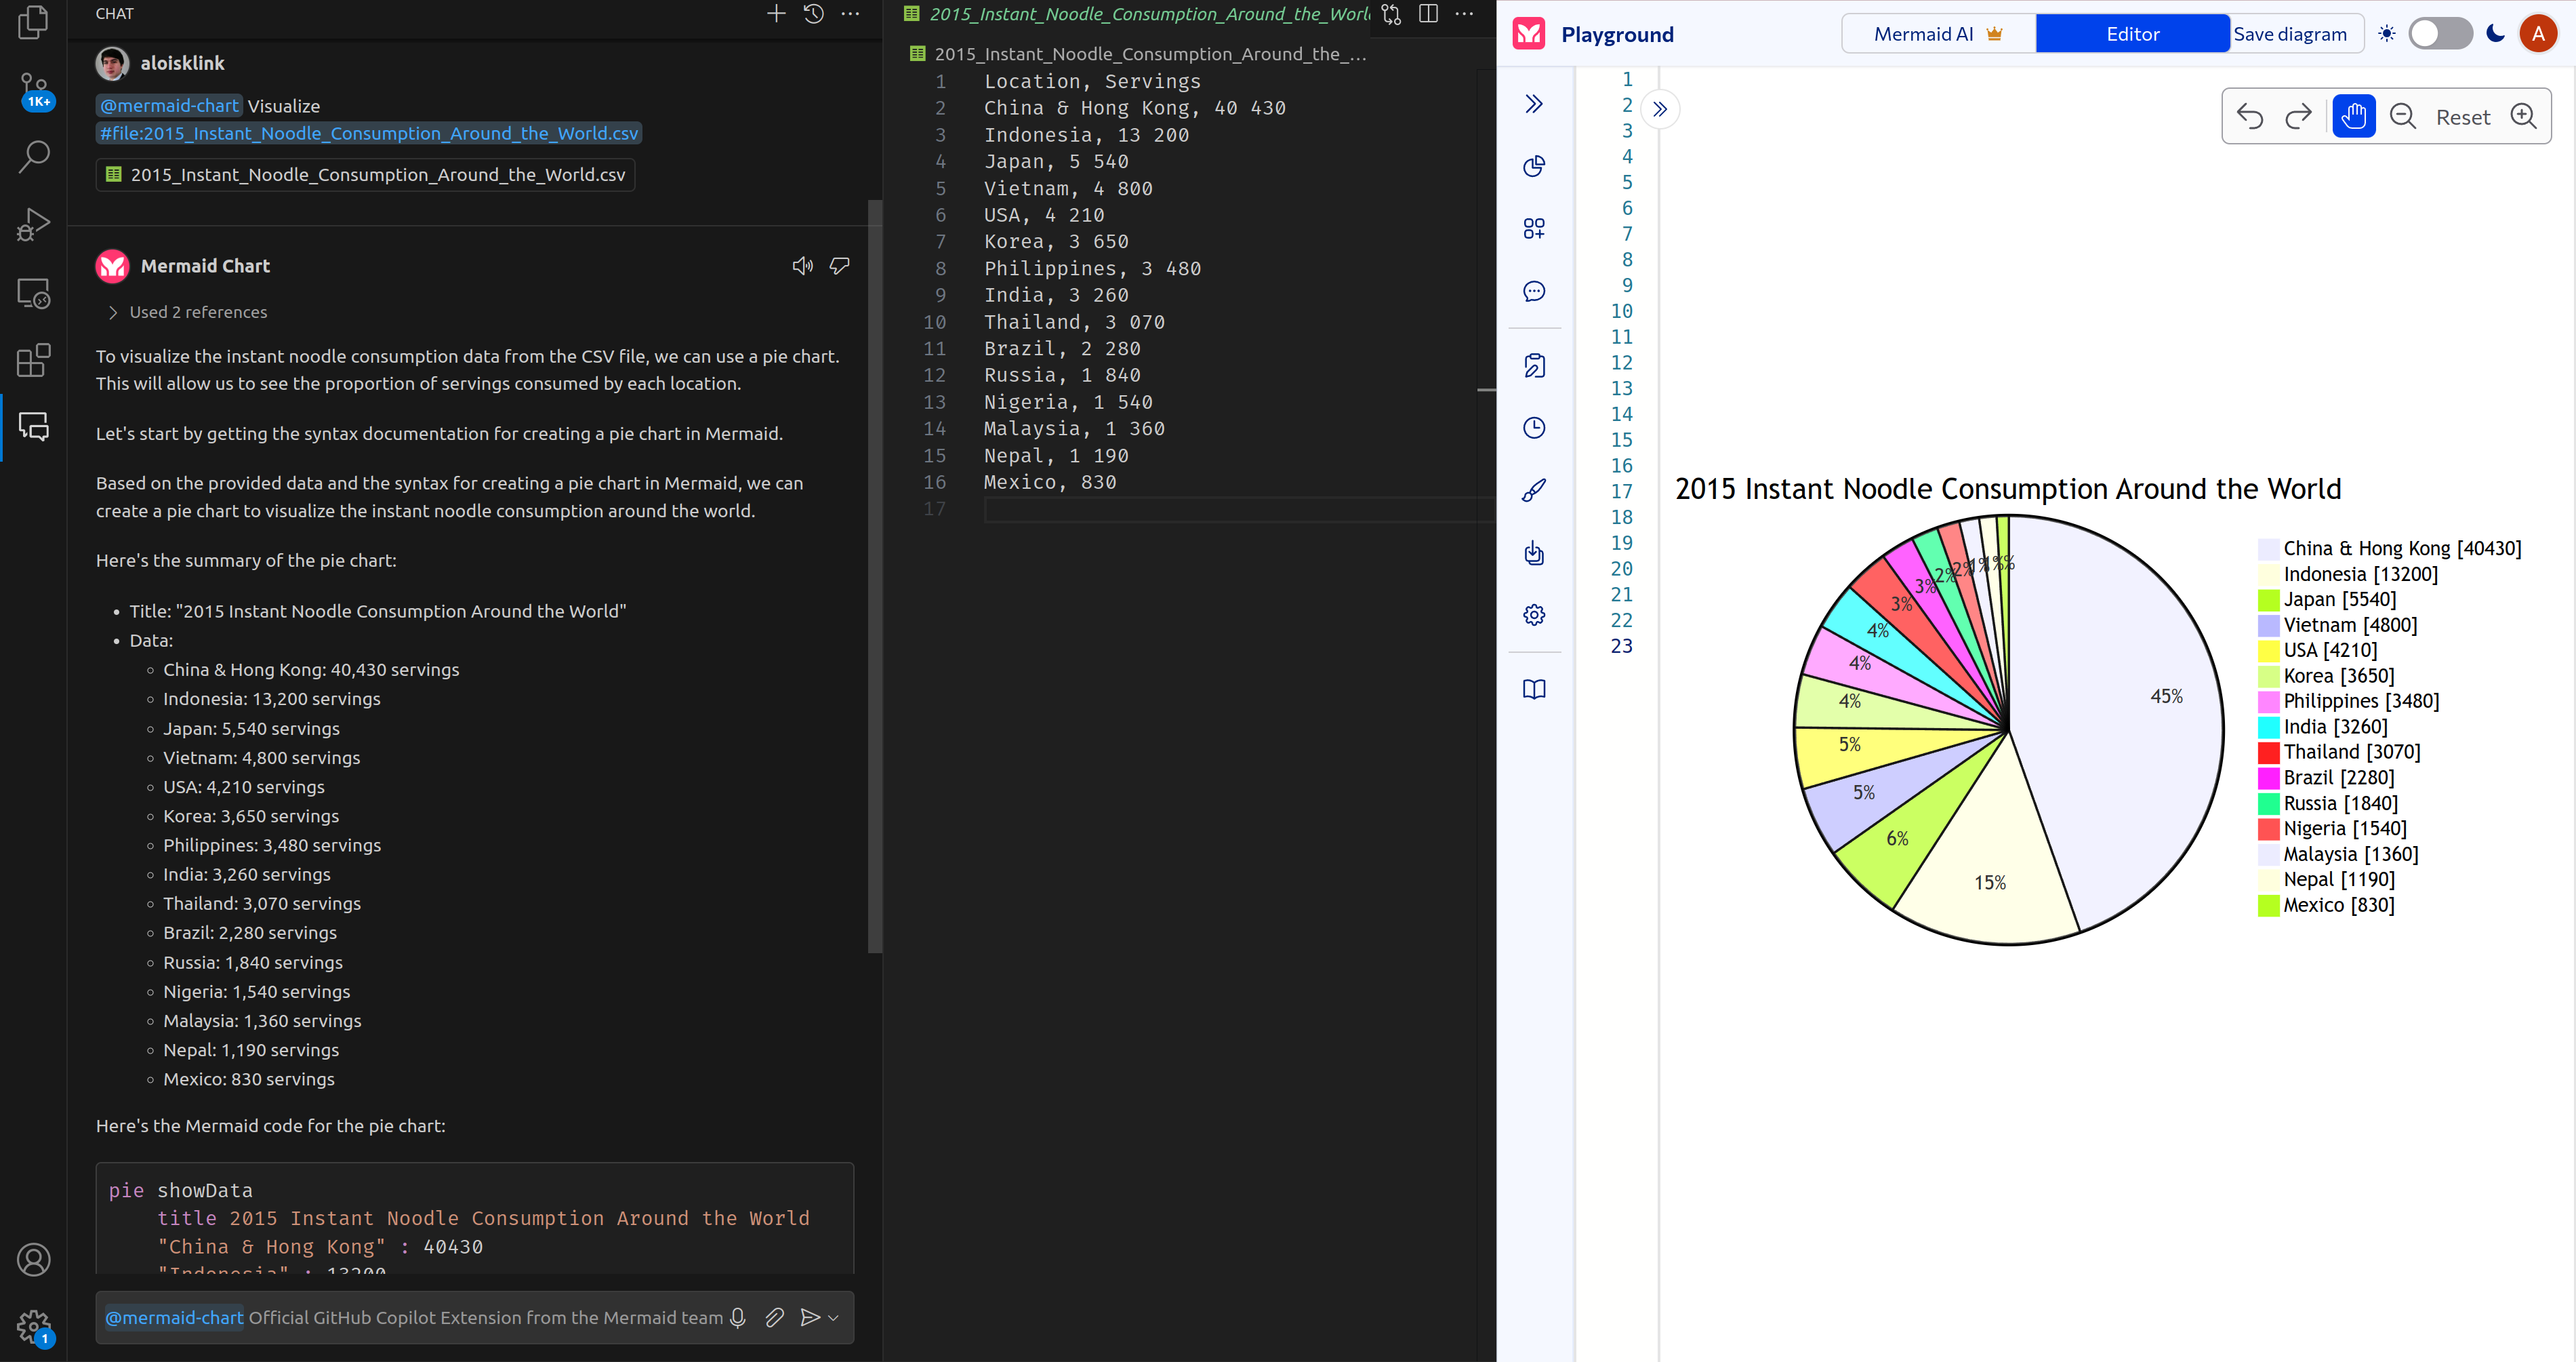Open source control changes for the CSV editor

pos(1391,14)
